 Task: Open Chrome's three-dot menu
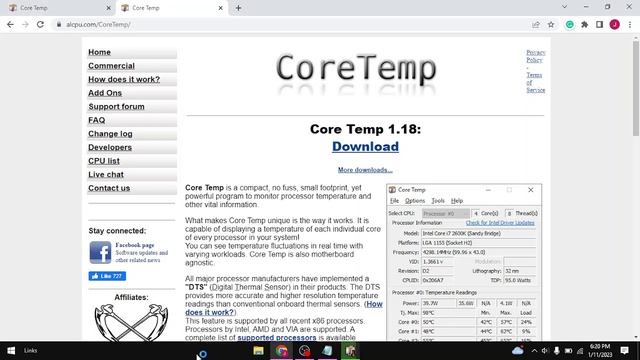[630, 24]
